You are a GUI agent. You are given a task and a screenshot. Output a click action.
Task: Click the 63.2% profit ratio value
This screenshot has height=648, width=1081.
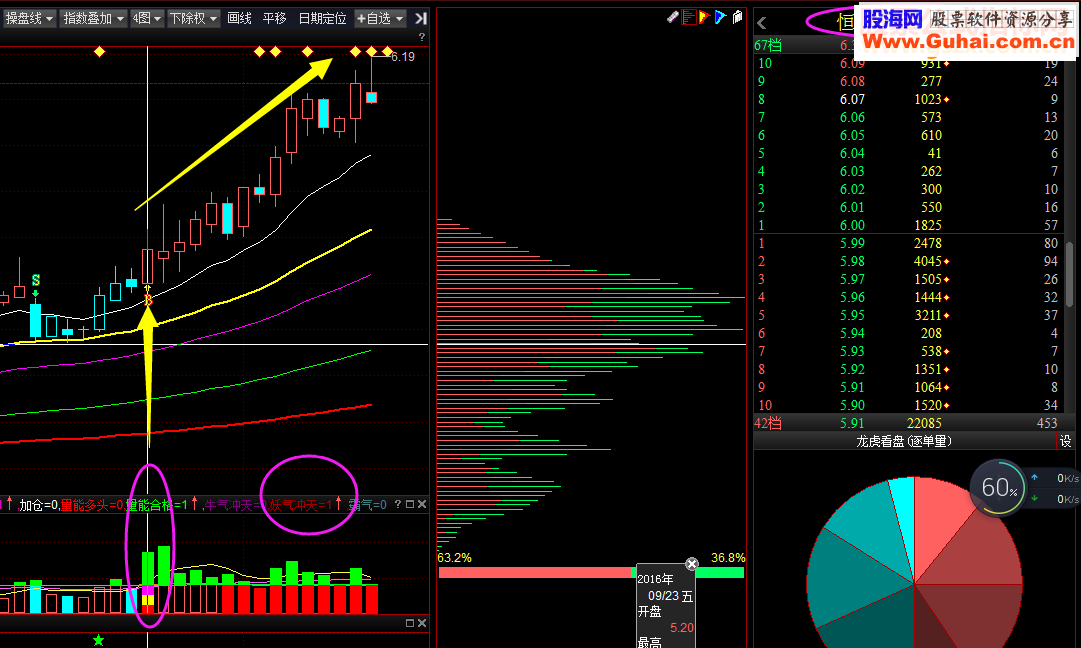tap(454, 558)
